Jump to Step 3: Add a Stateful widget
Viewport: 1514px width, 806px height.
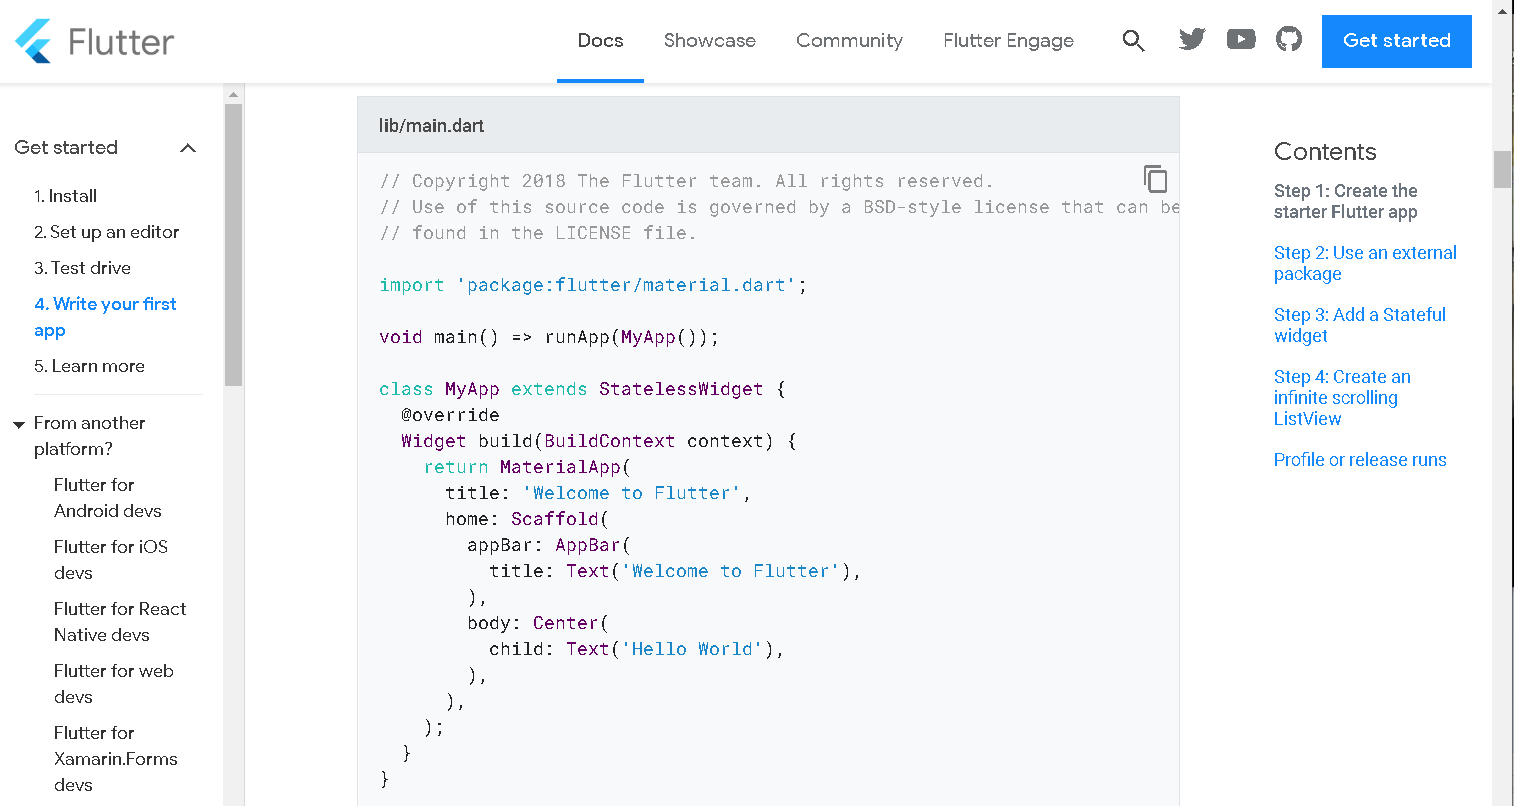point(1359,325)
